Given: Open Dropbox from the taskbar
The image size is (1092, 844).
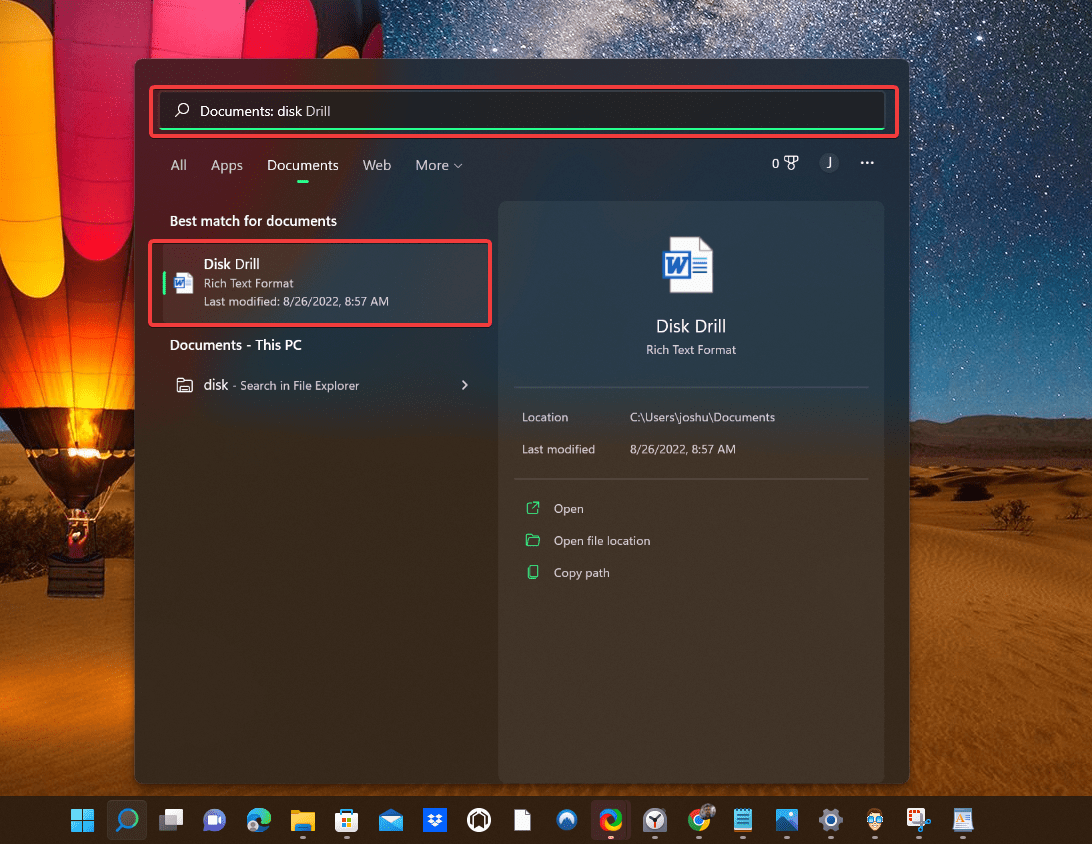Looking at the screenshot, I should tap(435, 820).
